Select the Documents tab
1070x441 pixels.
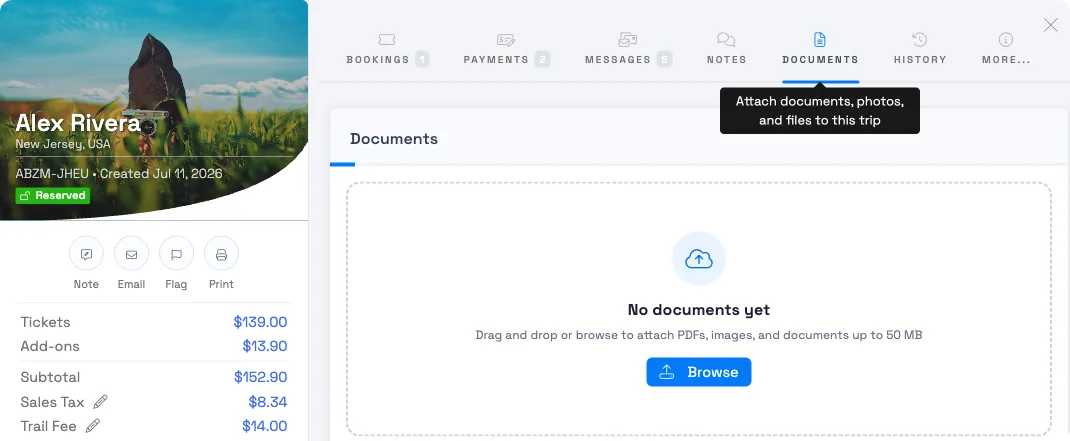click(820, 50)
